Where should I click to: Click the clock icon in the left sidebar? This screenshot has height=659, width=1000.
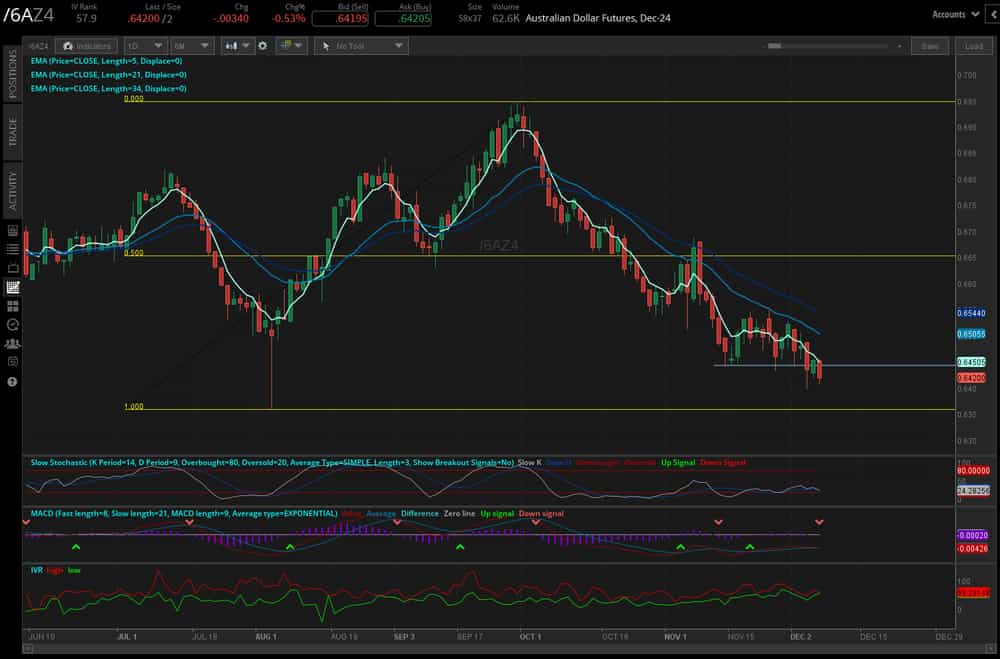pos(12,323)
